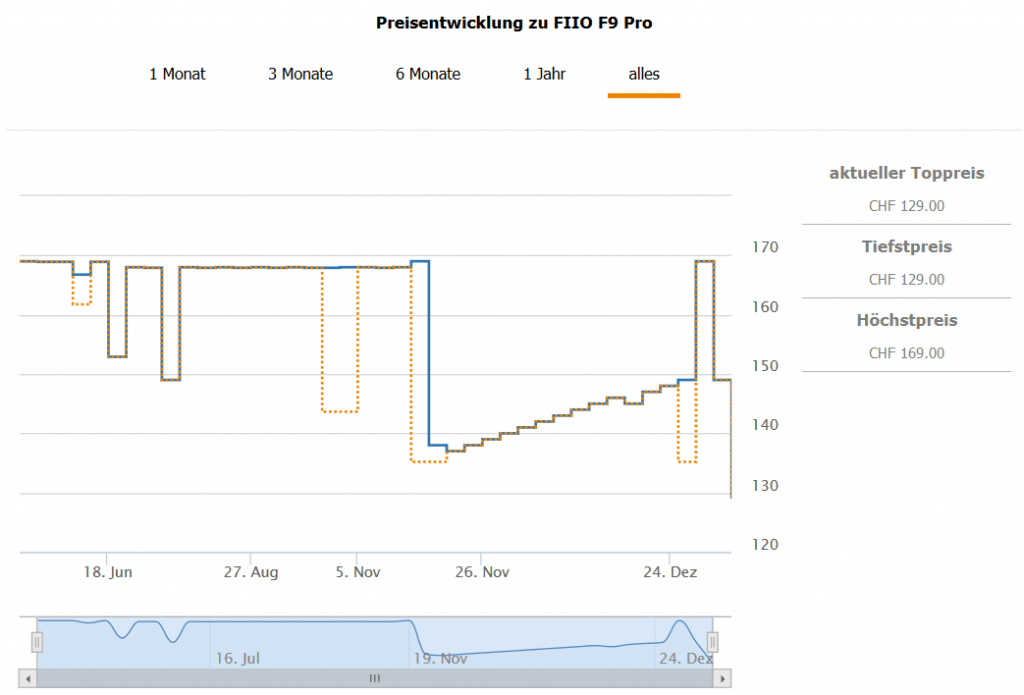
Task: Click the horizontal scrollbar grip
Action: (375, 678)
